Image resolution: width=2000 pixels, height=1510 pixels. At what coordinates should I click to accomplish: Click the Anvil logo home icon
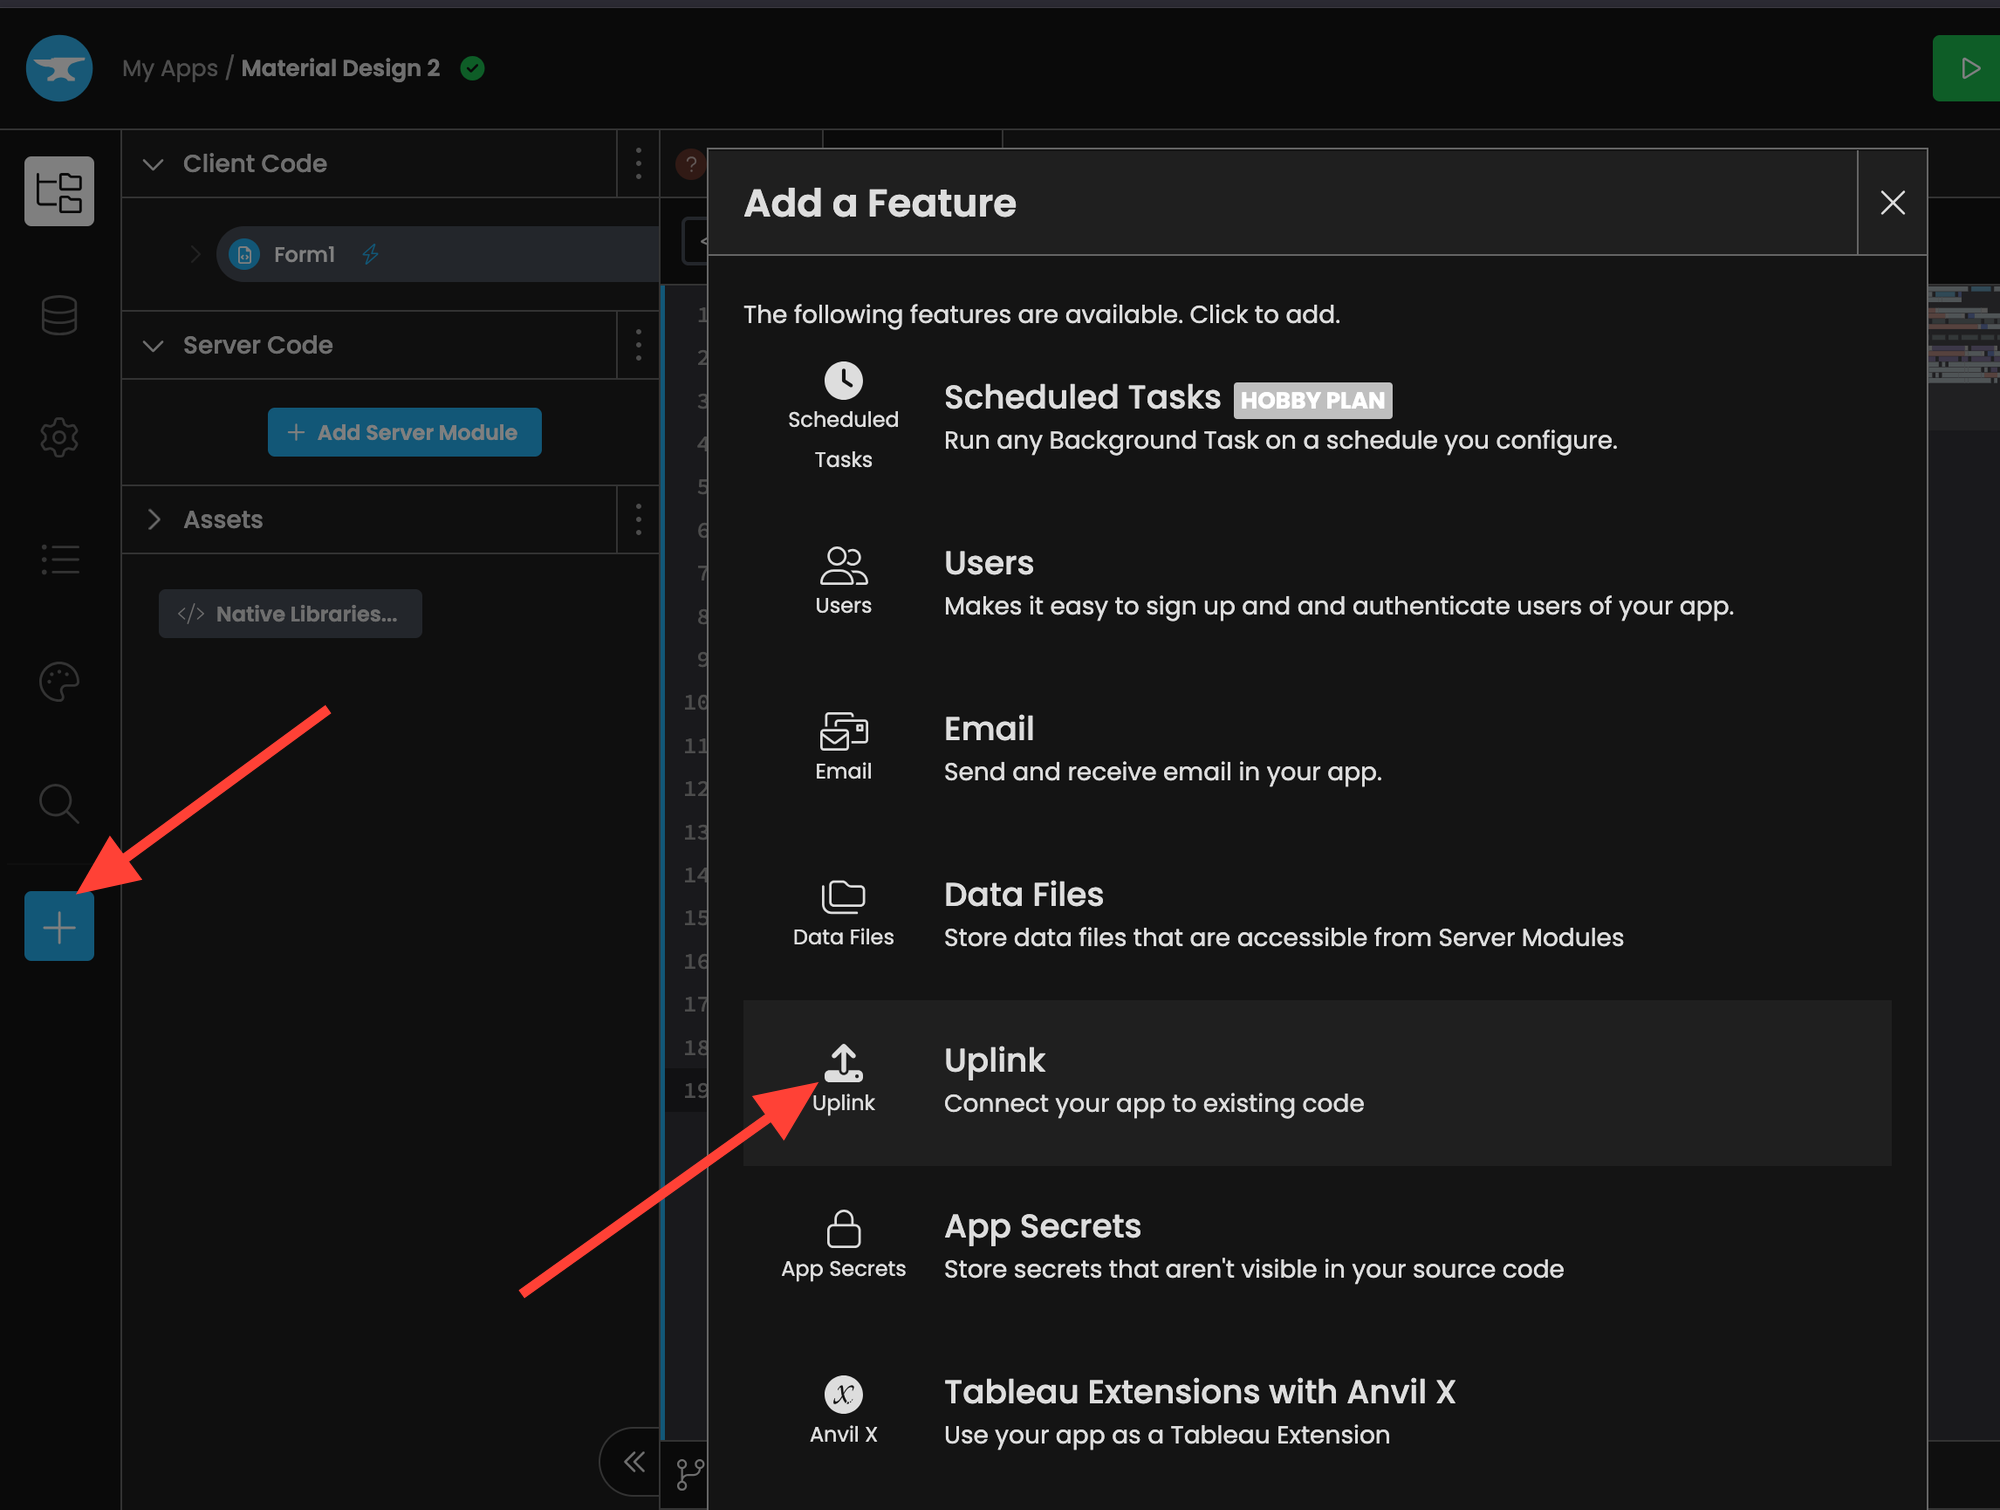pos(59,68)
